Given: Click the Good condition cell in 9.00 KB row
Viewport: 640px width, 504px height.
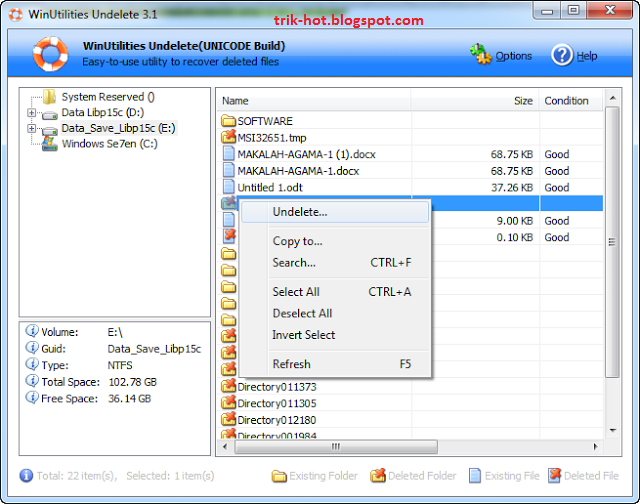Looking at the screenshot, I should [557, 221].
